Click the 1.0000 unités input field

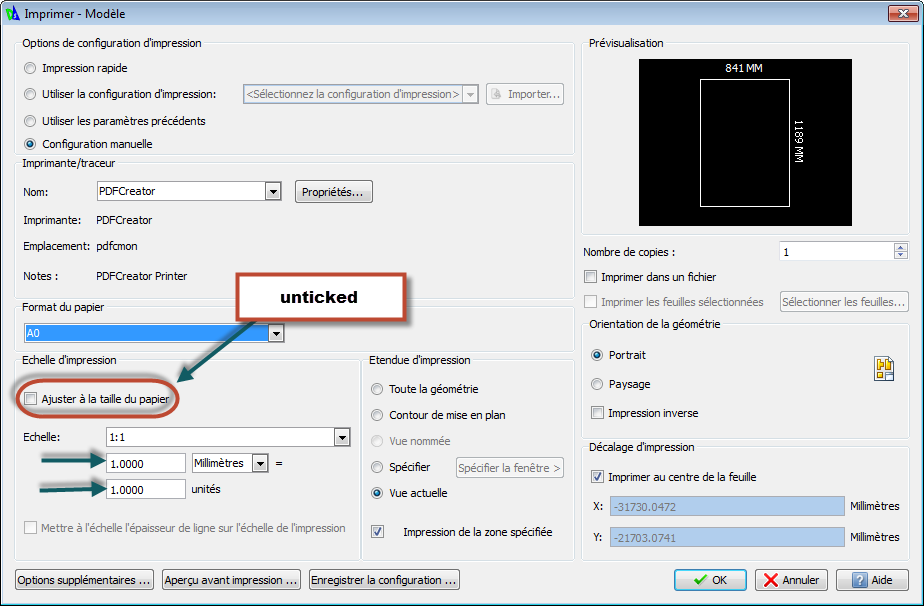pyautogui.click(x=146, y=489)
